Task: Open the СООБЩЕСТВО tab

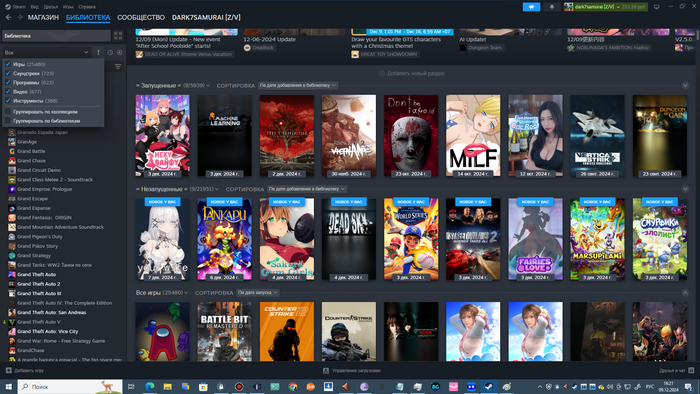Action: point(141,17)
